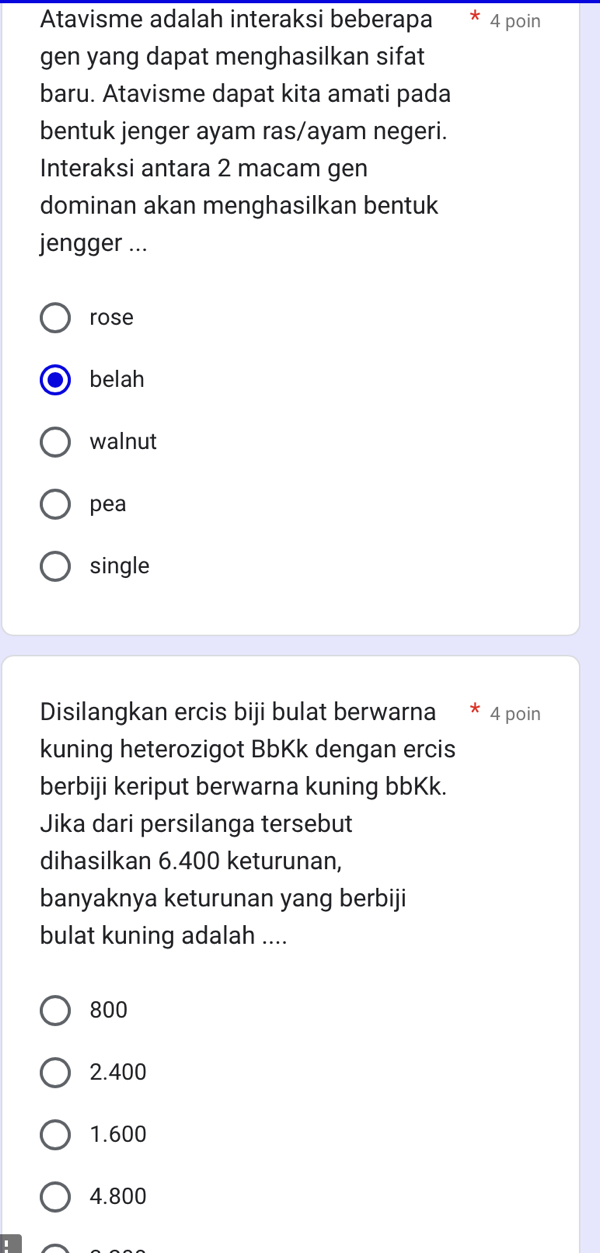Click the "4 poin" label on the second question
The height and width of the screenshot is (1253, 600).
click(x=516, y=713)
